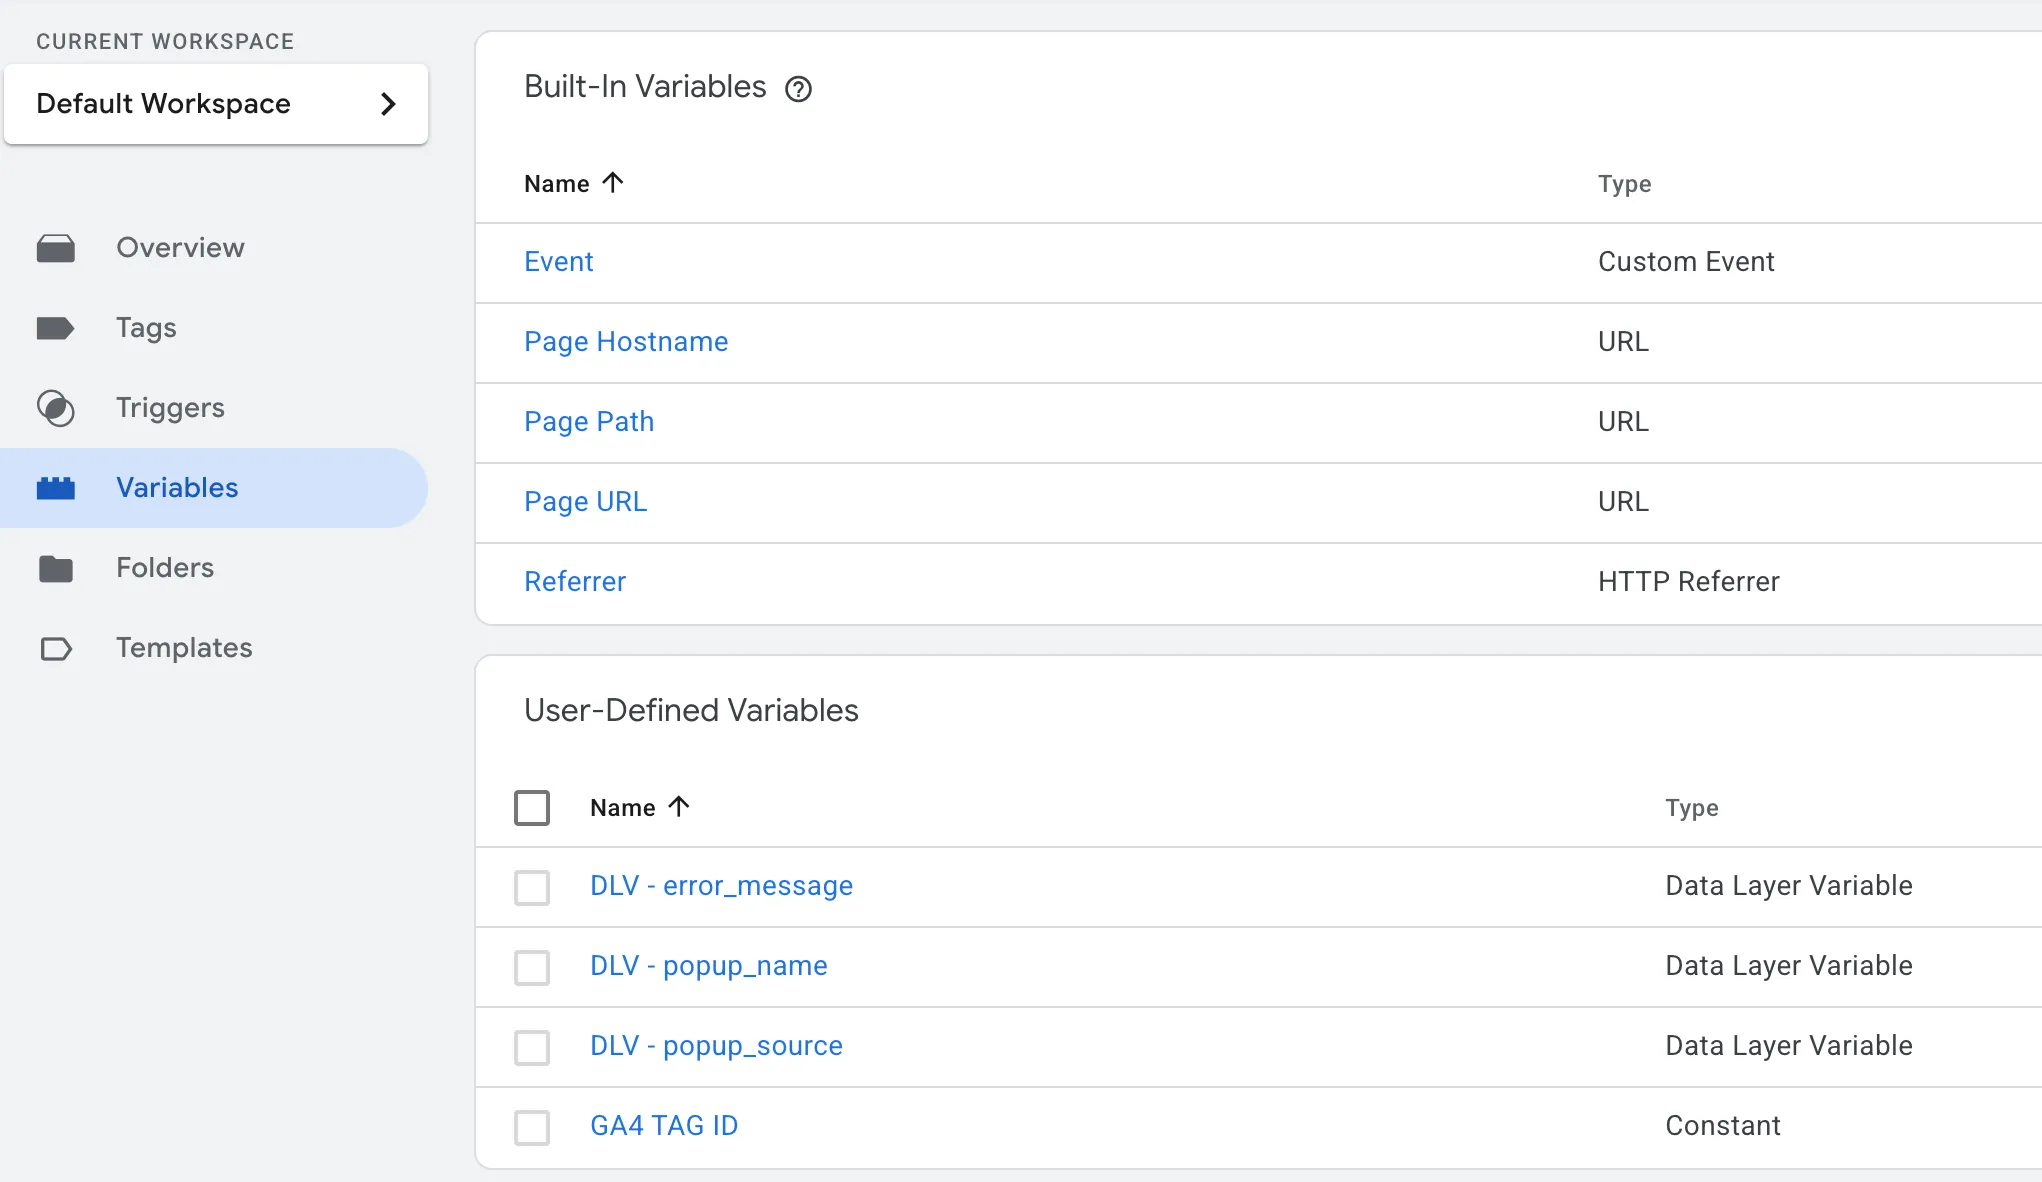The height and width of the screenshot is (1182, 2042).
Task: Open Built-In Variables help icon
Action: (798, 89)
